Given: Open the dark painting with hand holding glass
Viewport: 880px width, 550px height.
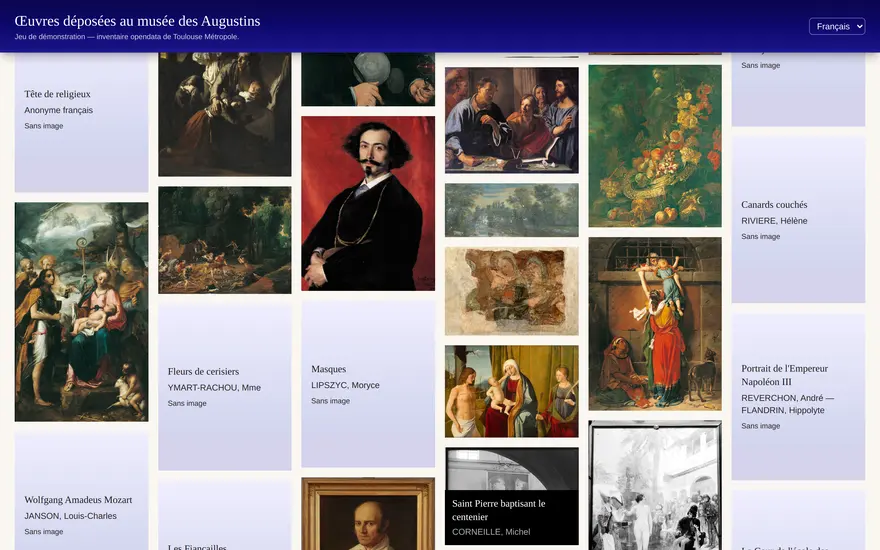Looking at the screenshot, I should (368, 79).
